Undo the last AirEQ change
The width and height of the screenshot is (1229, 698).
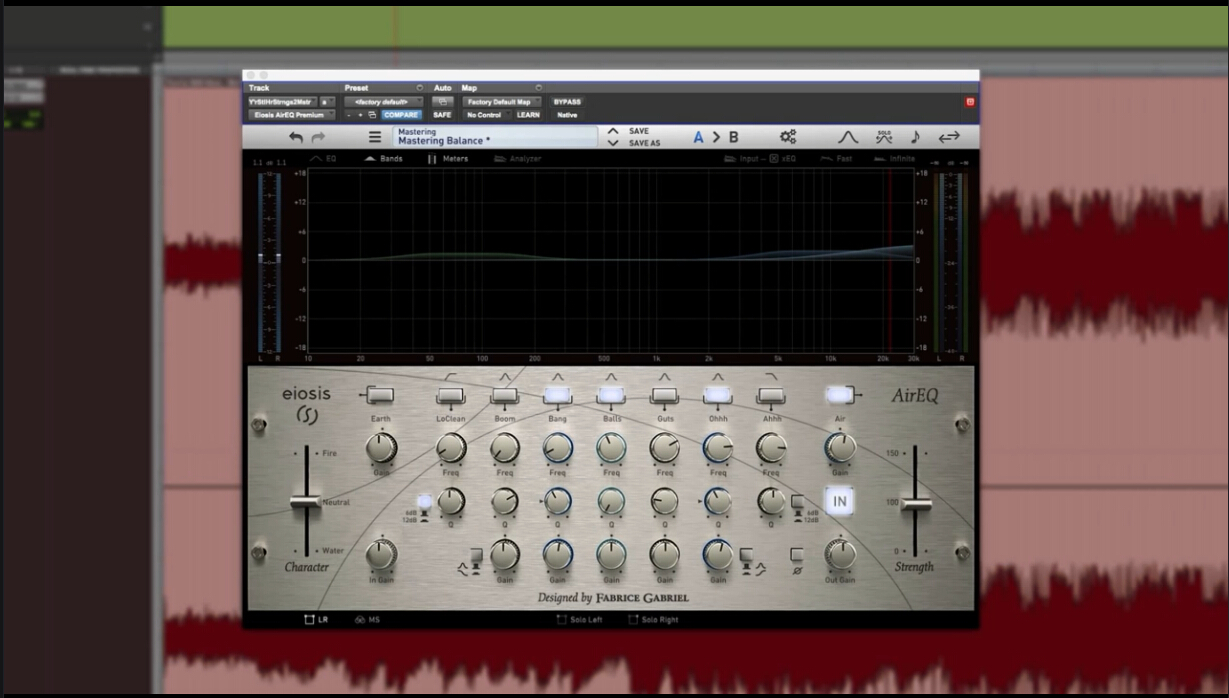coord(295,137)
